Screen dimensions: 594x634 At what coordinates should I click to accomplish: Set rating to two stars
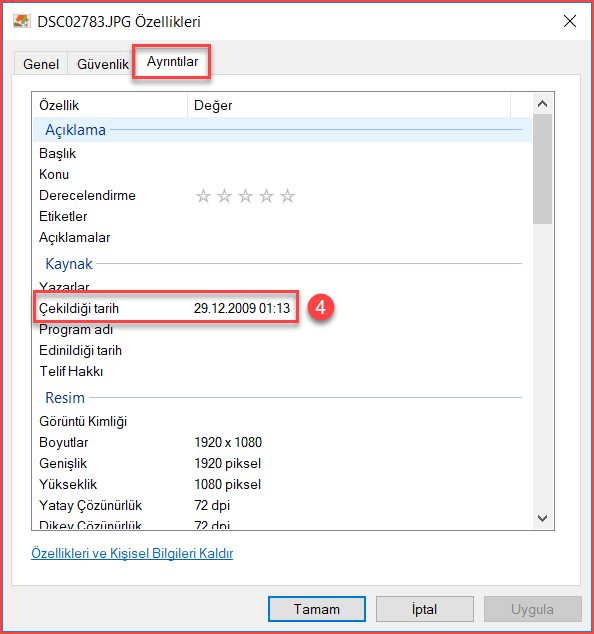point(224,196)
